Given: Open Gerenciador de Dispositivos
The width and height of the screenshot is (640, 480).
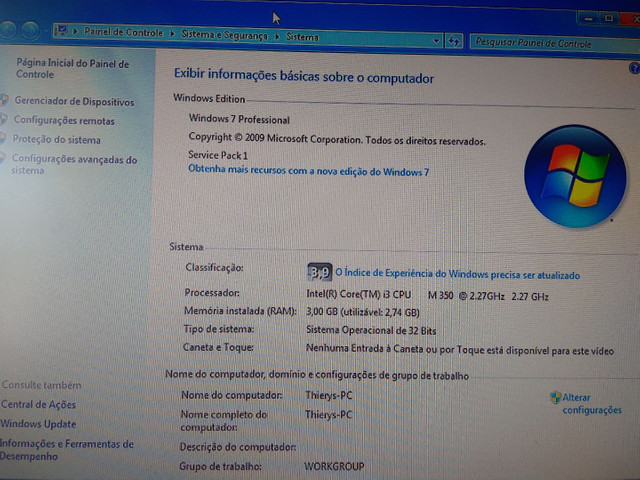Looking at the screenshot, I should [x=74, y=101].
